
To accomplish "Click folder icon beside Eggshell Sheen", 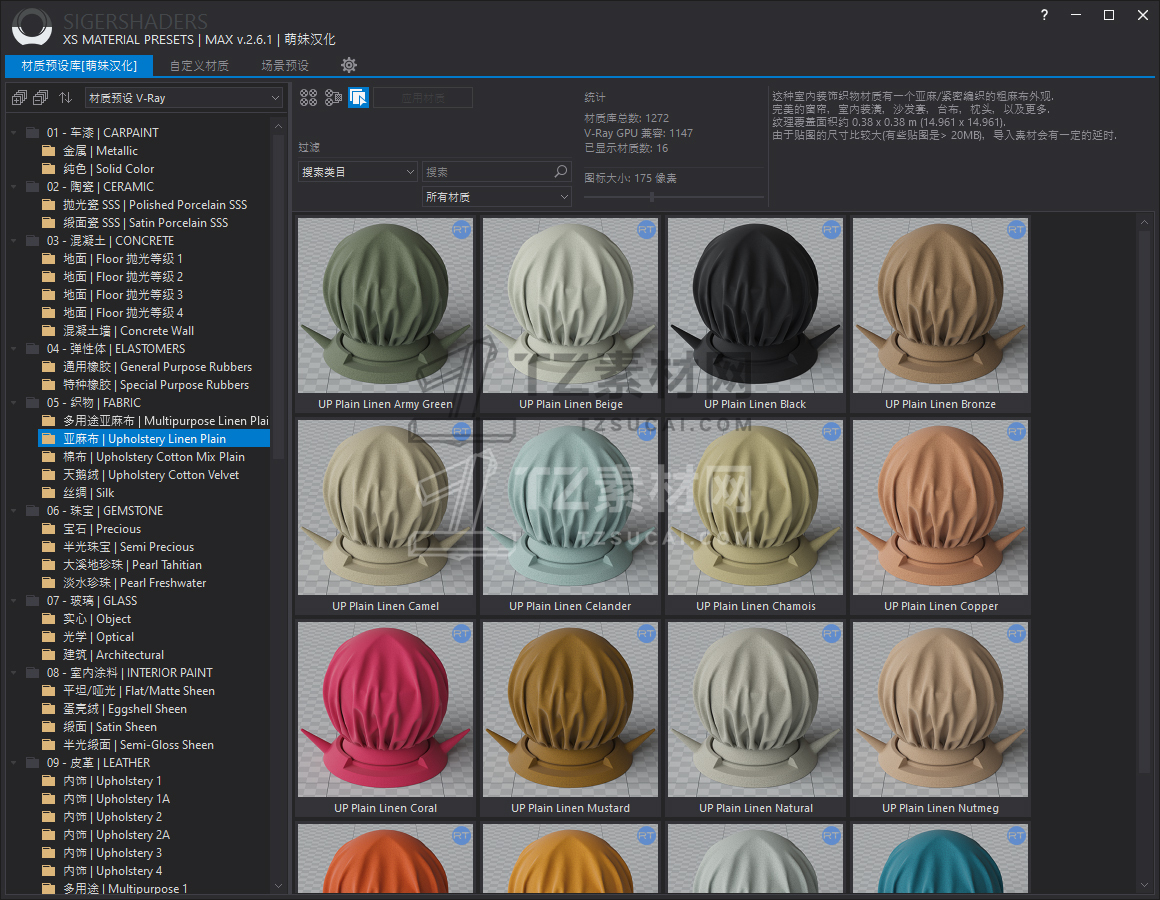I will coord(49,708).
